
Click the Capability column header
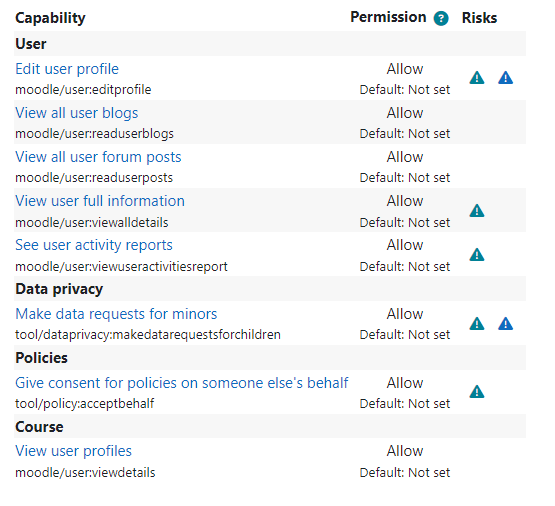point(50,18)
